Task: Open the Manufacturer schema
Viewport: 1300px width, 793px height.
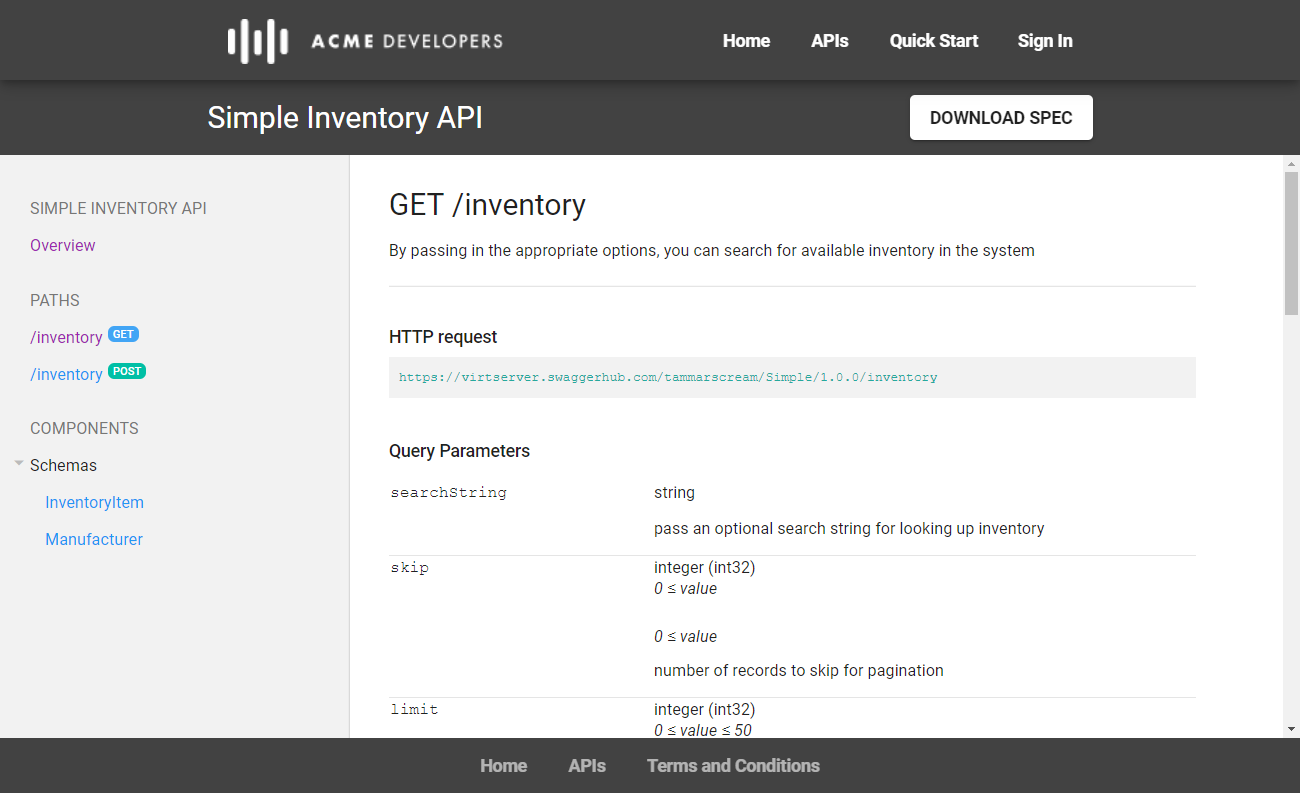Action: 94,540
